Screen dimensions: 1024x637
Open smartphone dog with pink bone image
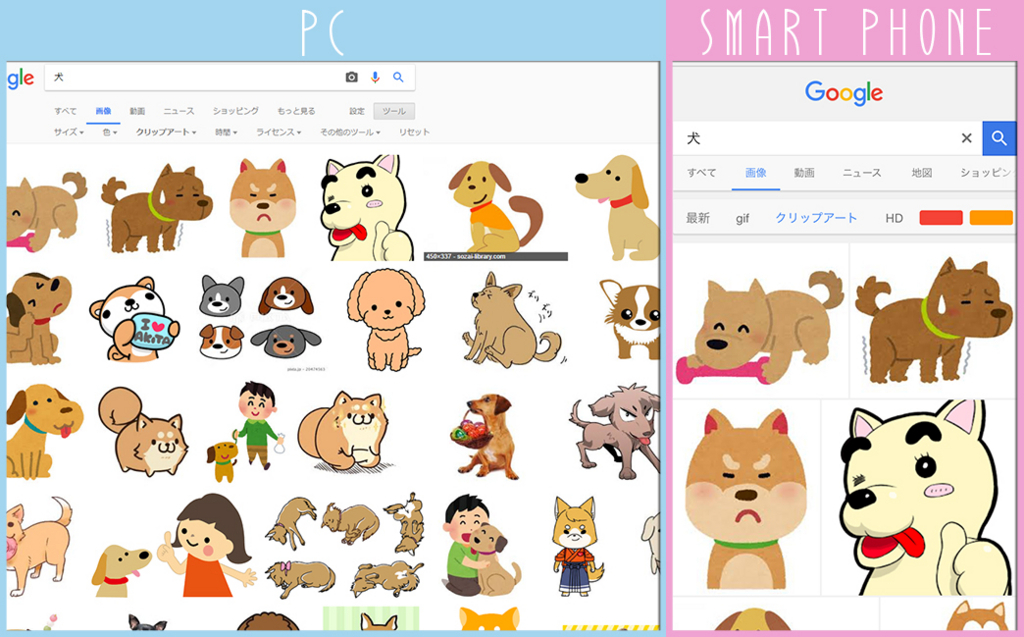(x=760, y=323)
